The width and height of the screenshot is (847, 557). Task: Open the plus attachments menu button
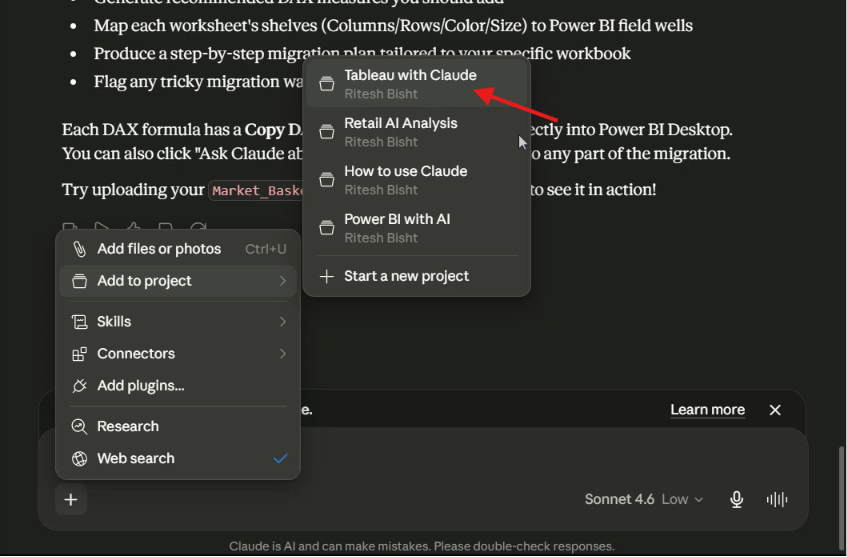[71, 500]
